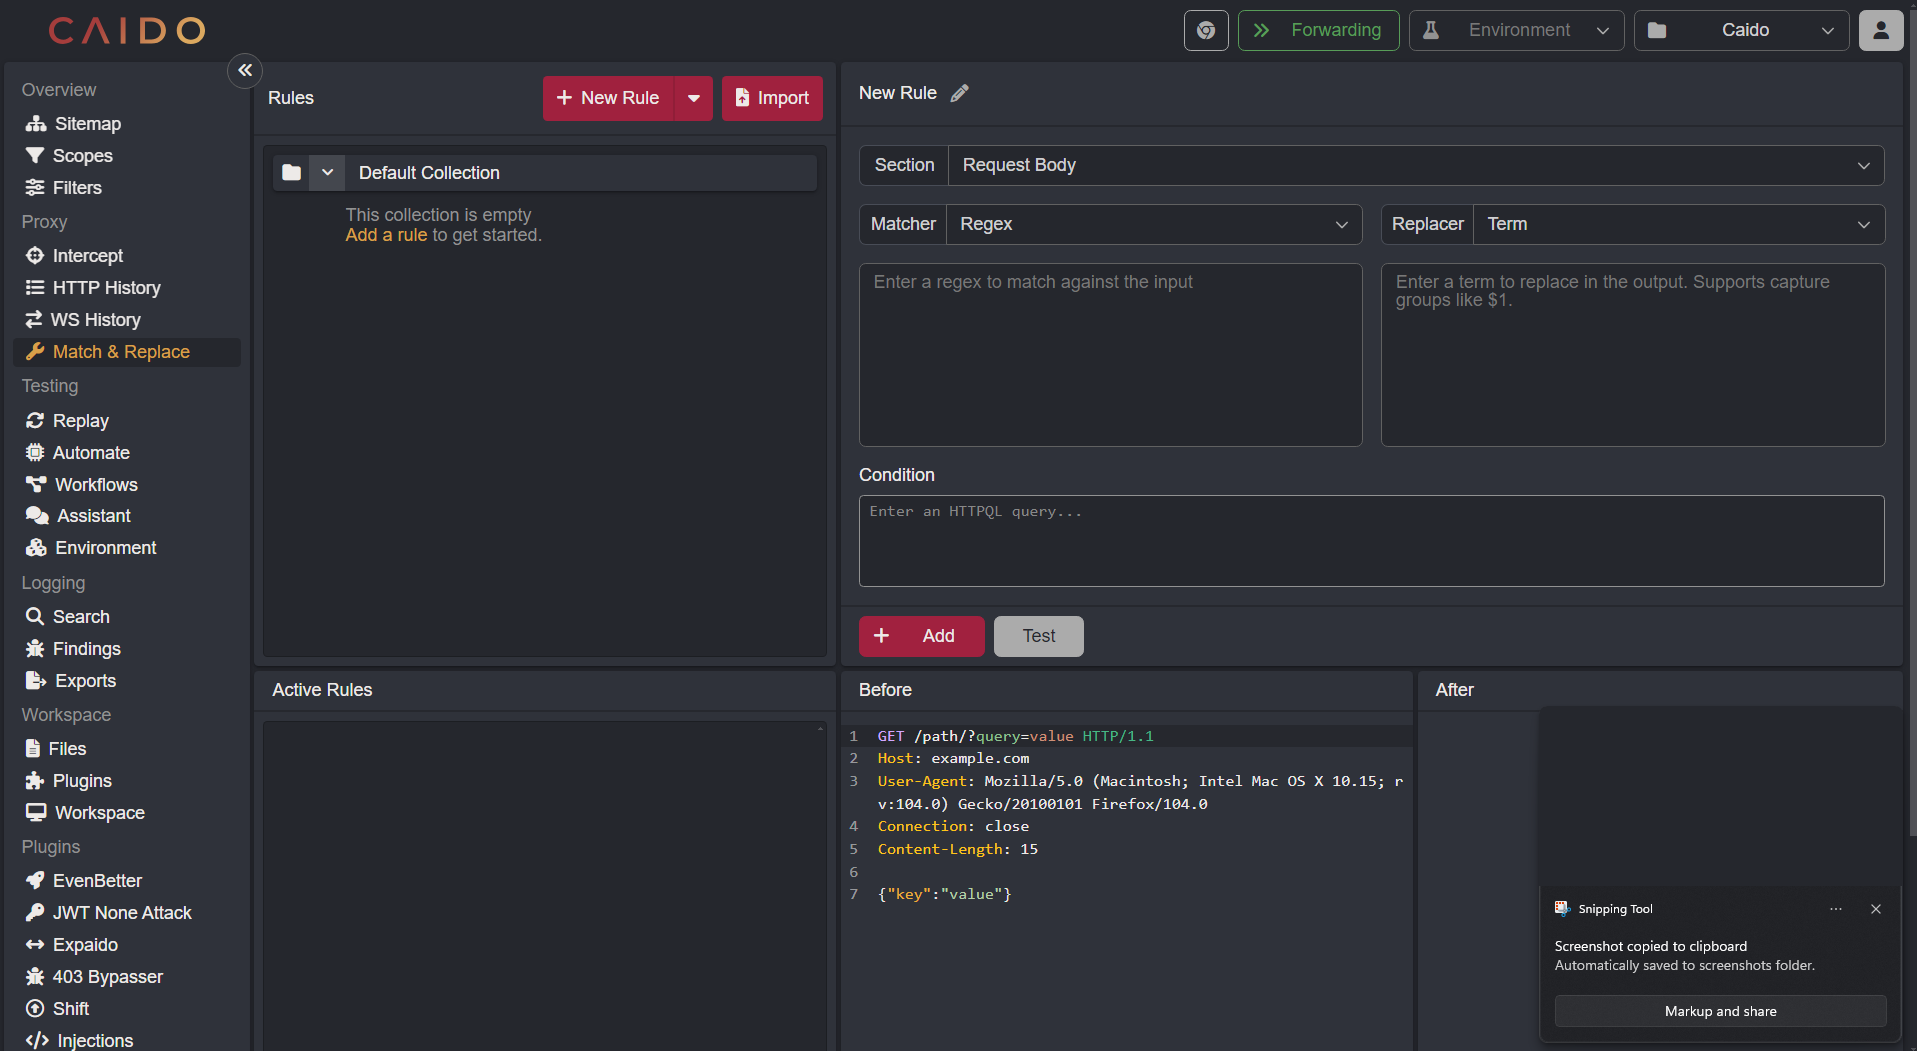Click the Add button to save rule

click(921, 636)
